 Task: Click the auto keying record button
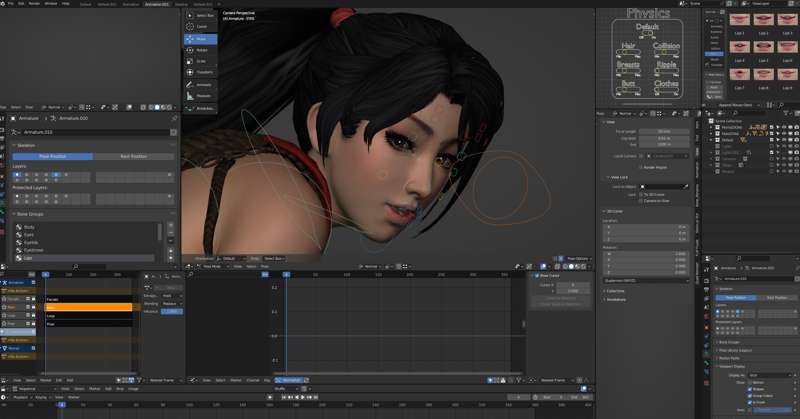tap(270, 397)
